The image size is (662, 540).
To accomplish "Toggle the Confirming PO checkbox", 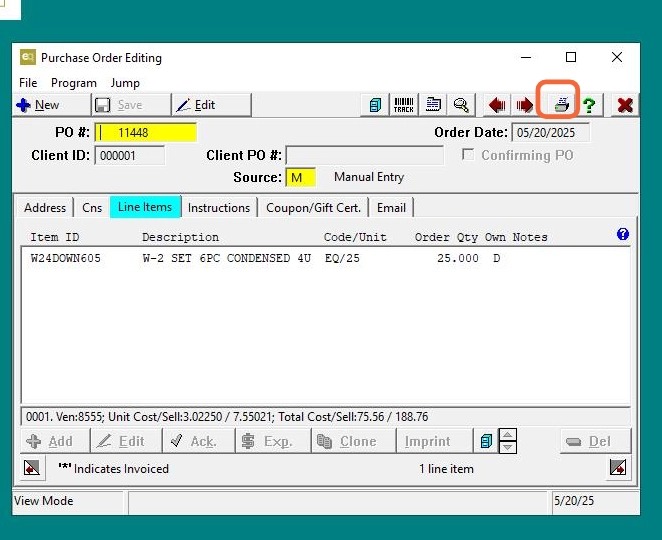I will pos(468,154).
